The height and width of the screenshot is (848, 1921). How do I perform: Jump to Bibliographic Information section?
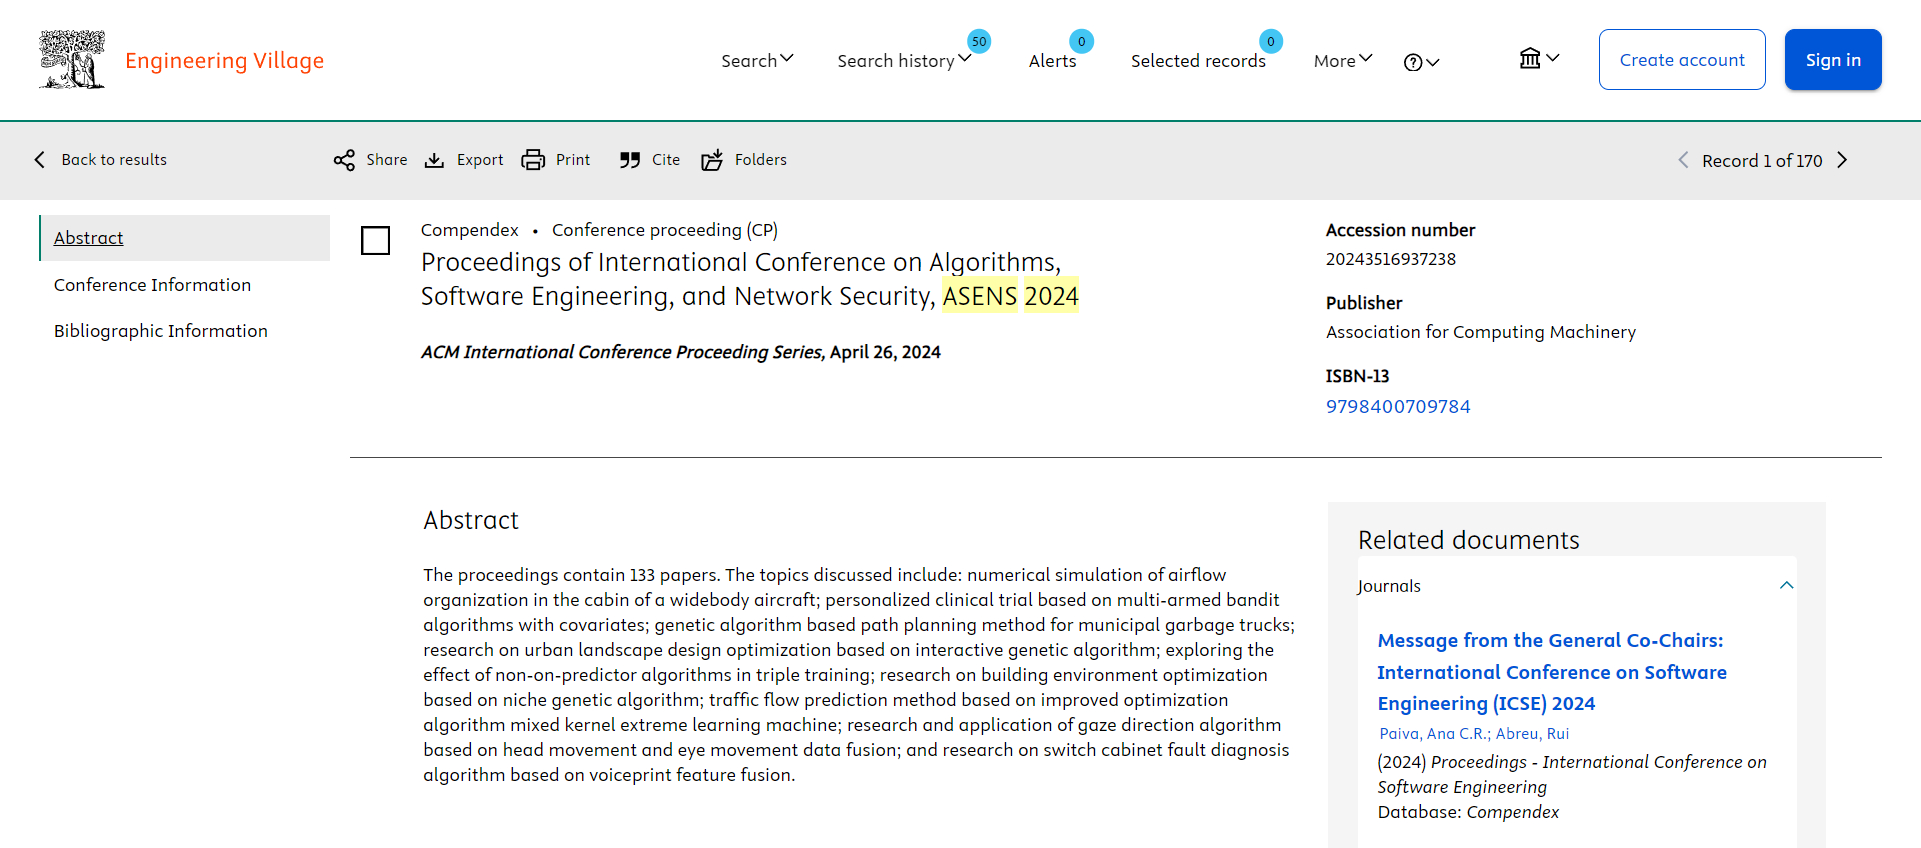point(161,331)
